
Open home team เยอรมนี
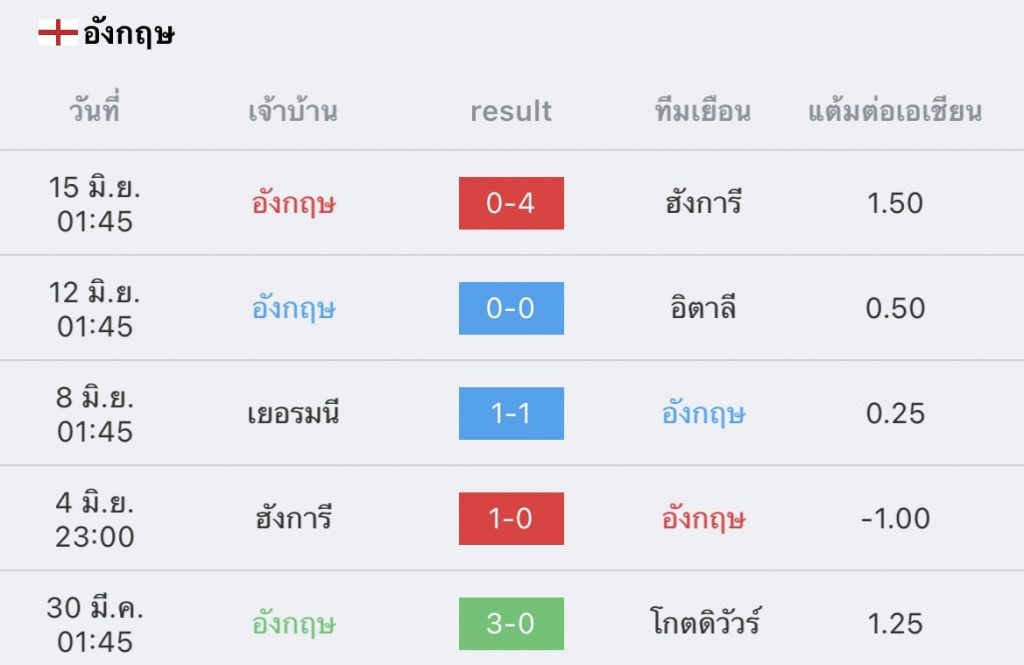pyautogui.click(x=293, y=414)
